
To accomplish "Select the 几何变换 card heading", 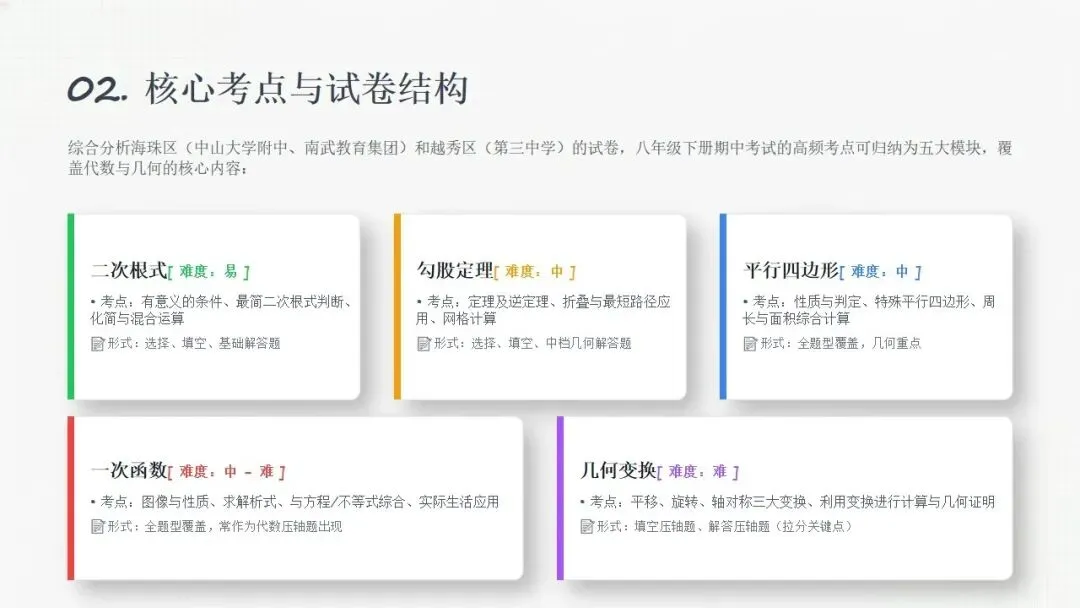I will pos(619,470).
